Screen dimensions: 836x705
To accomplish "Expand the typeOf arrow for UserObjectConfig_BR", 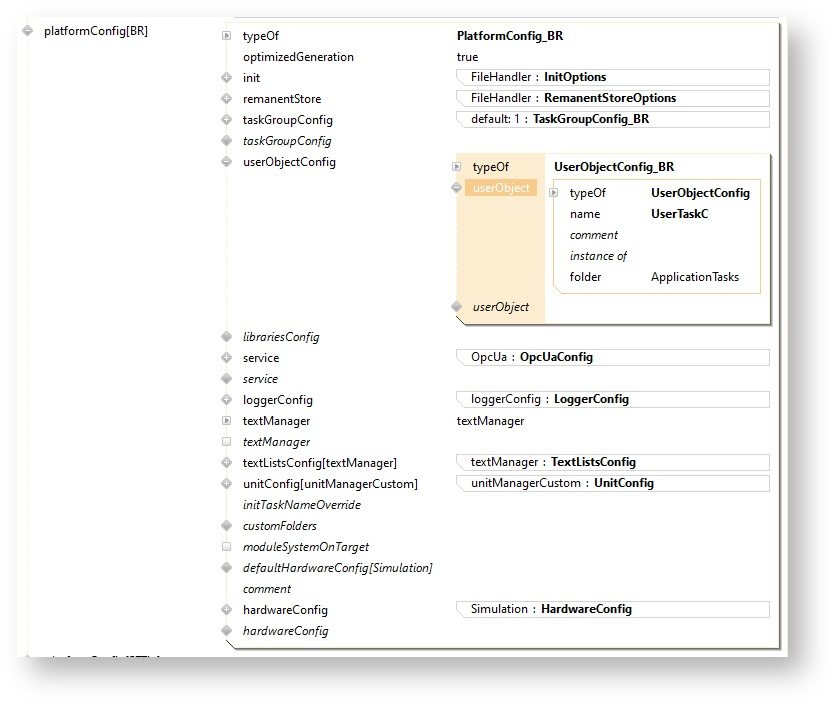I will click(457, 167).
